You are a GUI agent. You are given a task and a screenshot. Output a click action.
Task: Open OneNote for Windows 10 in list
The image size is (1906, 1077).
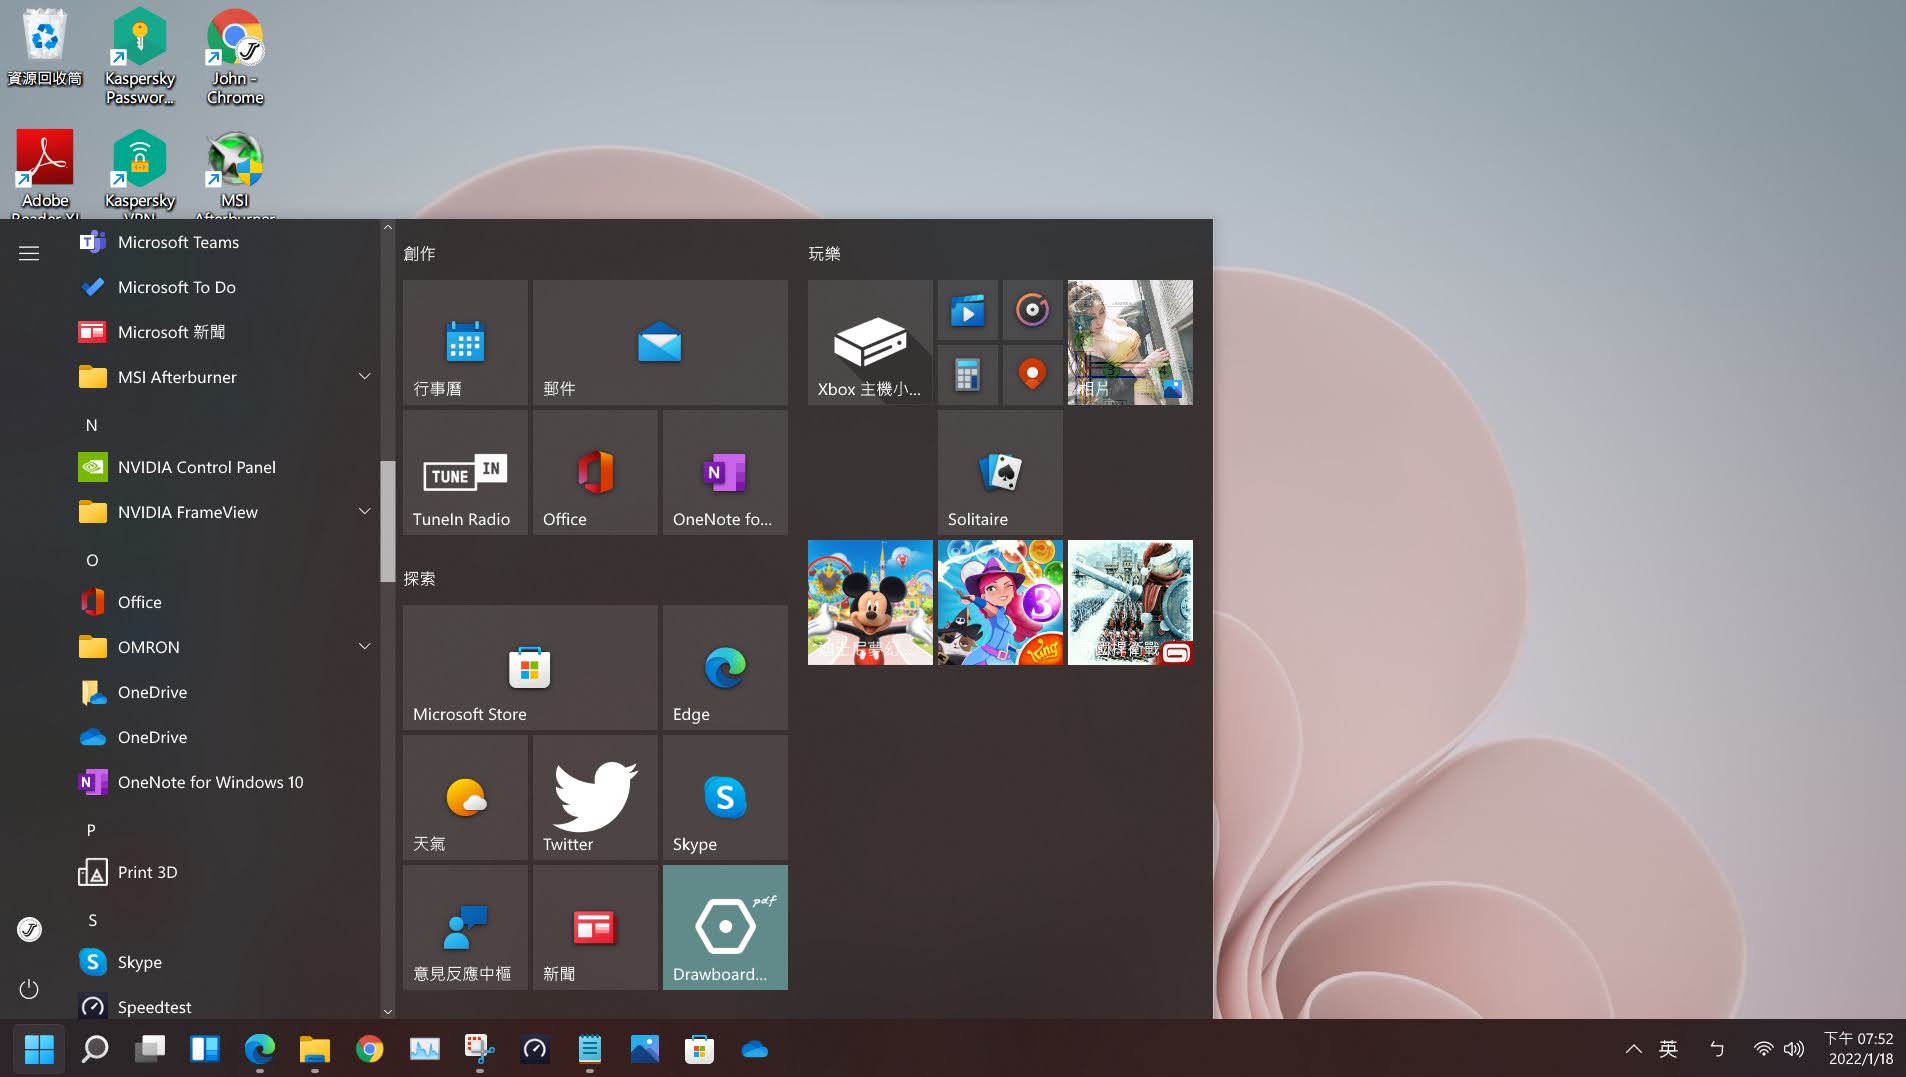(225, 782)
